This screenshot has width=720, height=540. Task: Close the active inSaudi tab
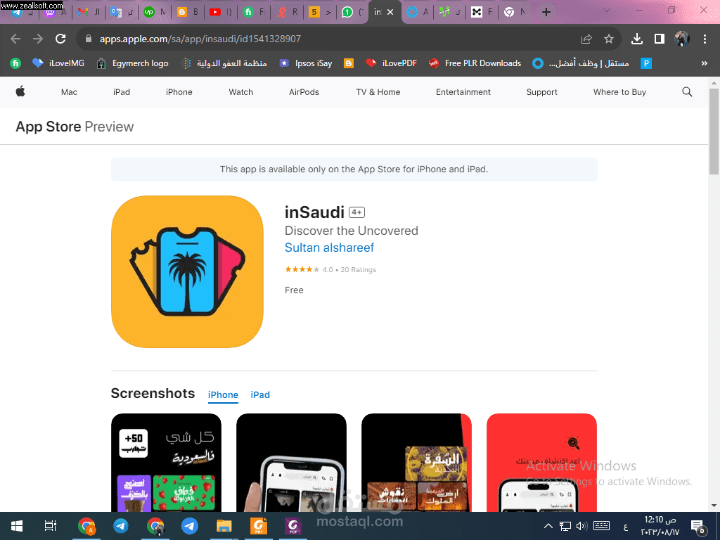(390, 12)
